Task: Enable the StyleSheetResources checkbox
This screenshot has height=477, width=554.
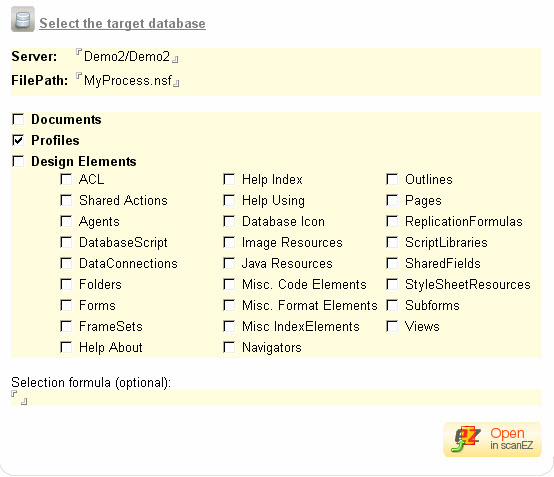Action: point(392,284)
